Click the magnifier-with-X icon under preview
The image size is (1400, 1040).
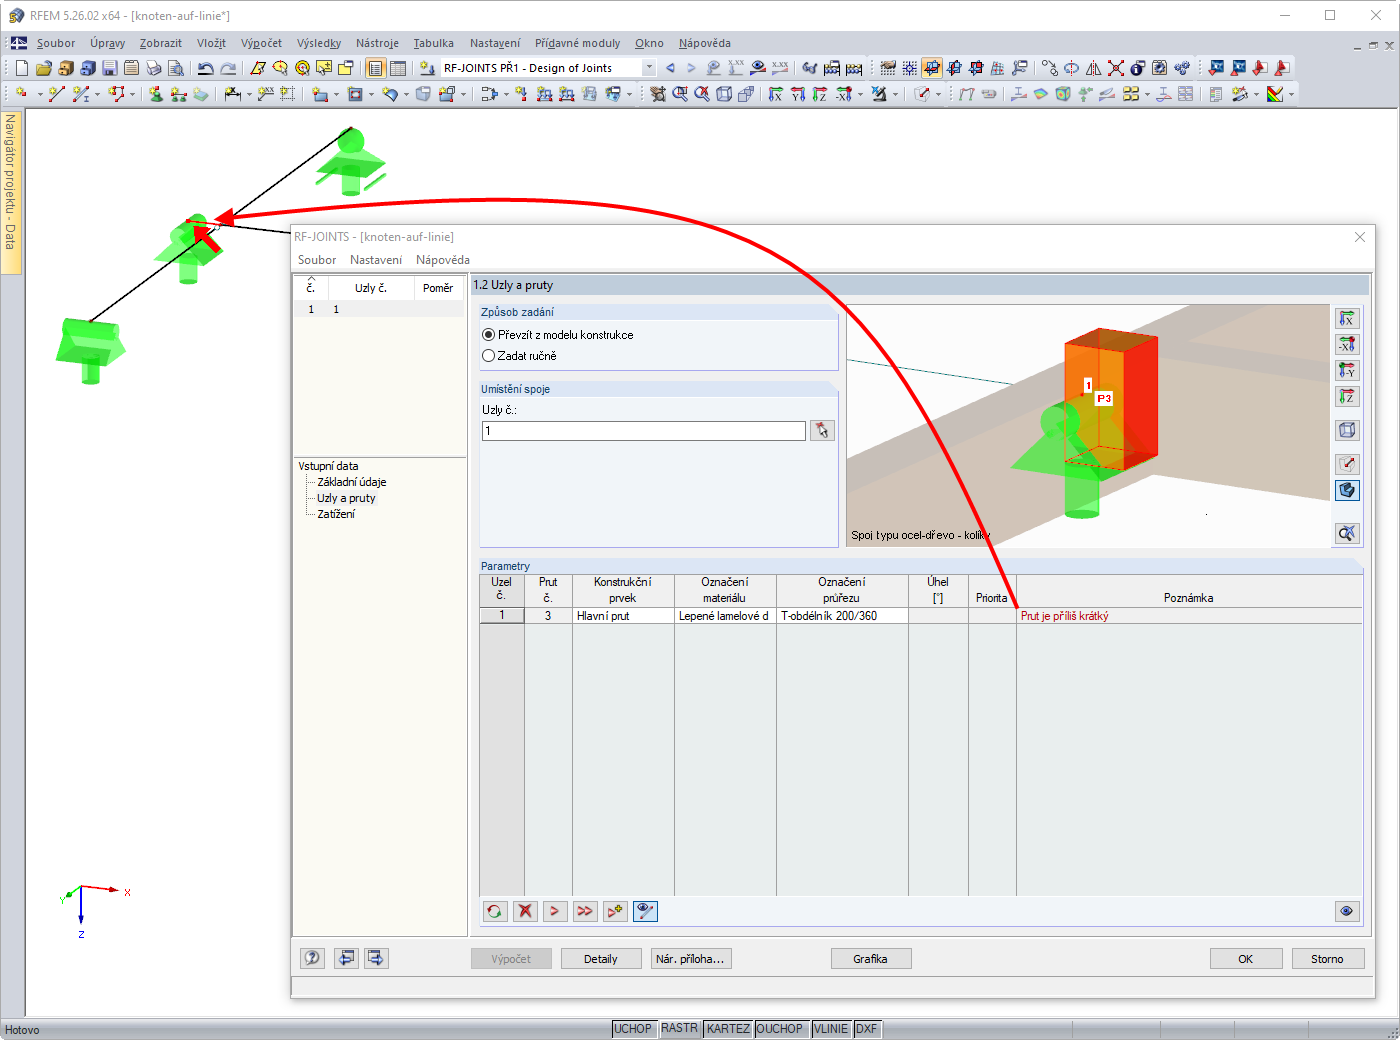(1347, 533)
